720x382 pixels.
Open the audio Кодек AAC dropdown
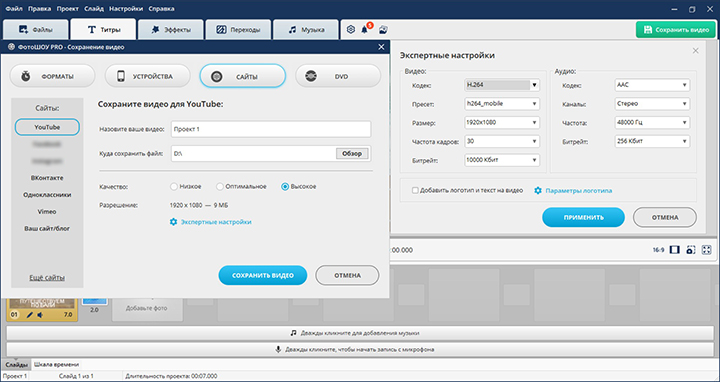[652, 85]
